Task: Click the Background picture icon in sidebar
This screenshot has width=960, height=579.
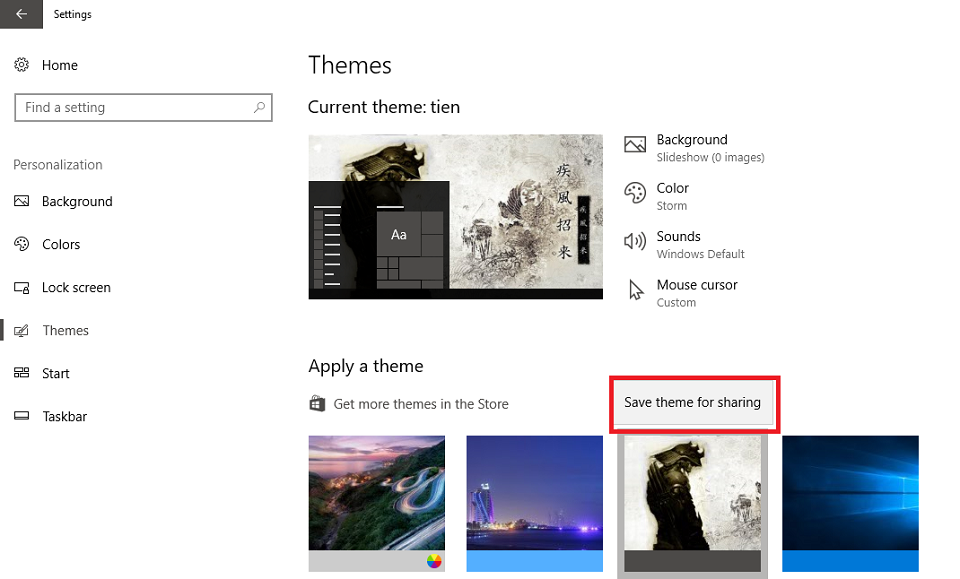Action: [x=21, y=201]
